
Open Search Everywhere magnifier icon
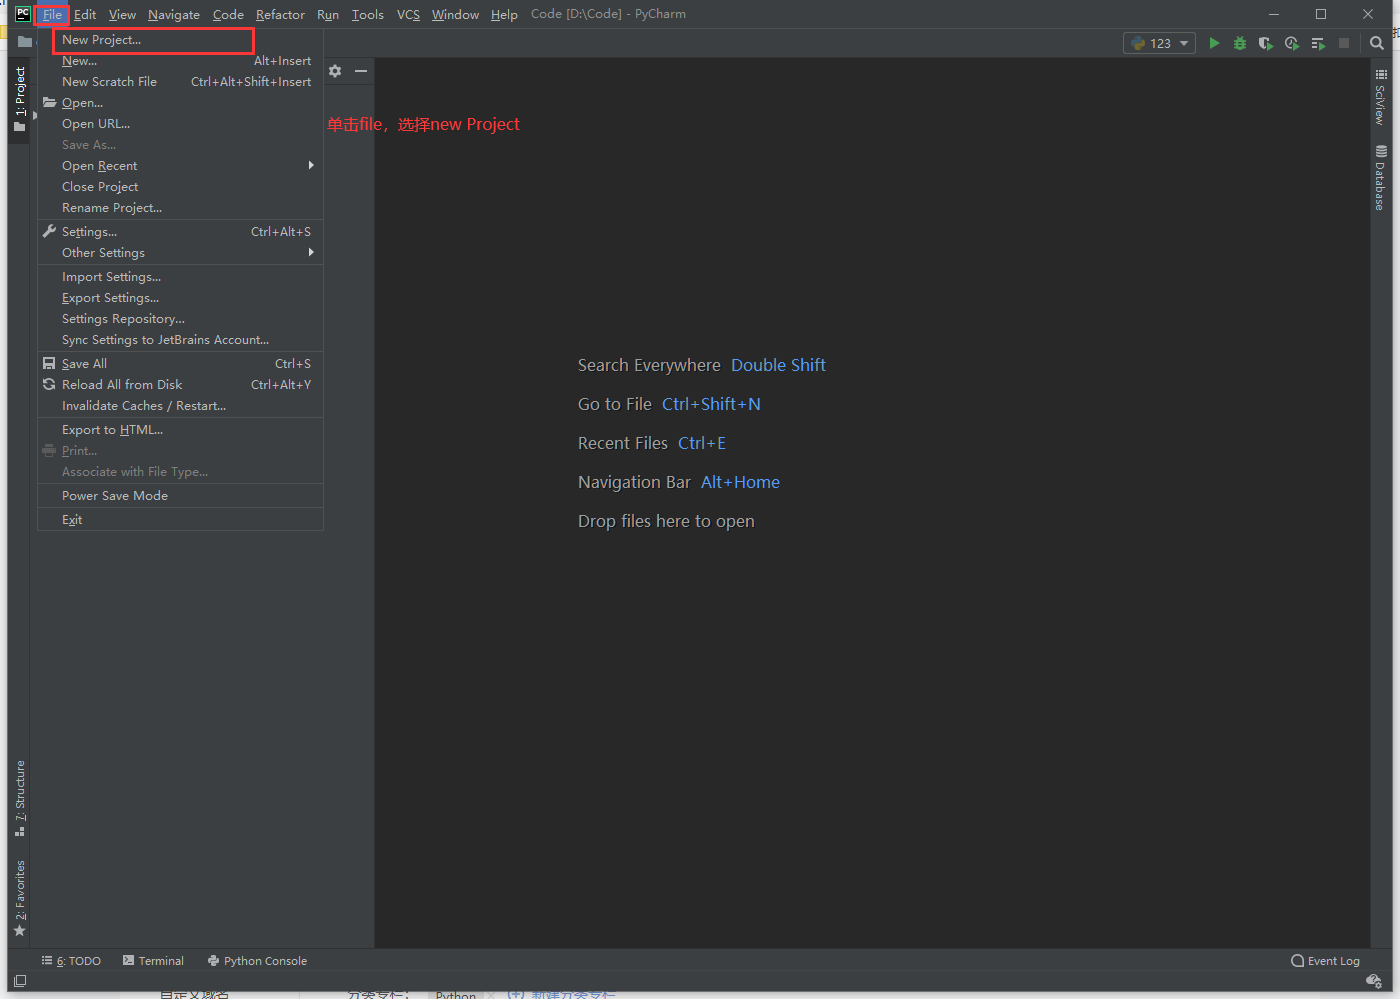coord(1377,43)
